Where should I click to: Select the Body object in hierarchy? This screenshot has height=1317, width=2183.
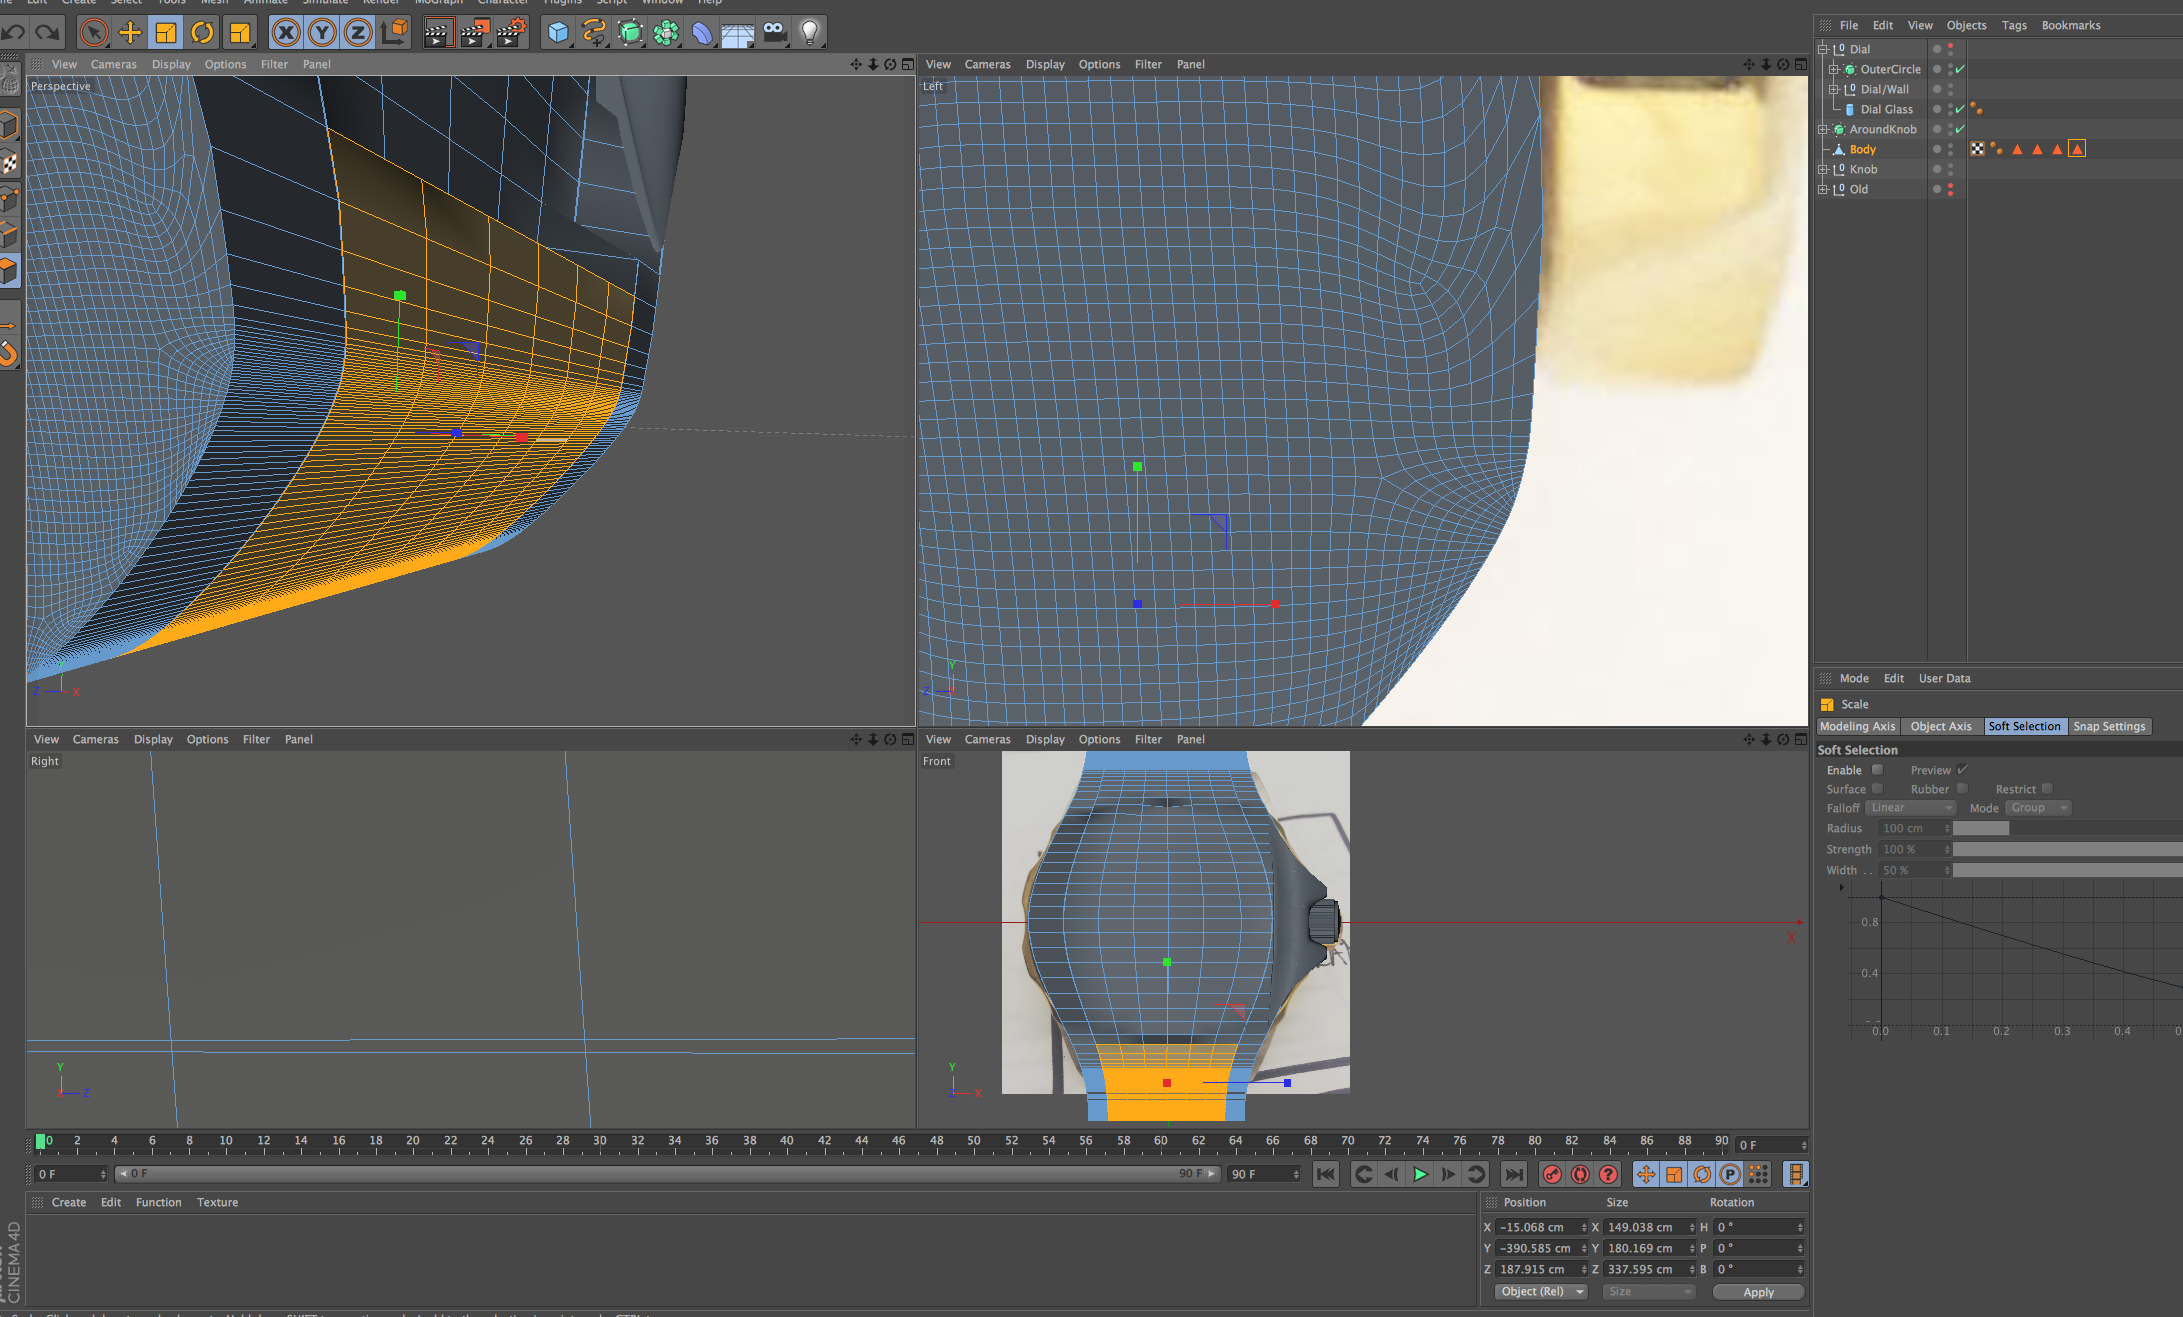point(1862,149)
